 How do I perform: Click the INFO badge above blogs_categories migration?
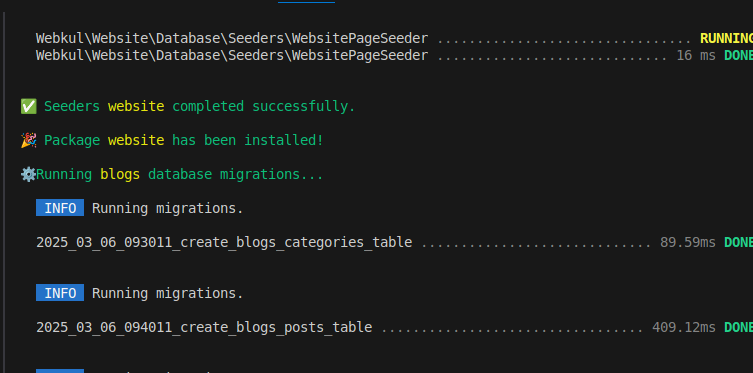pyautogui.click(x=60, y=208)
